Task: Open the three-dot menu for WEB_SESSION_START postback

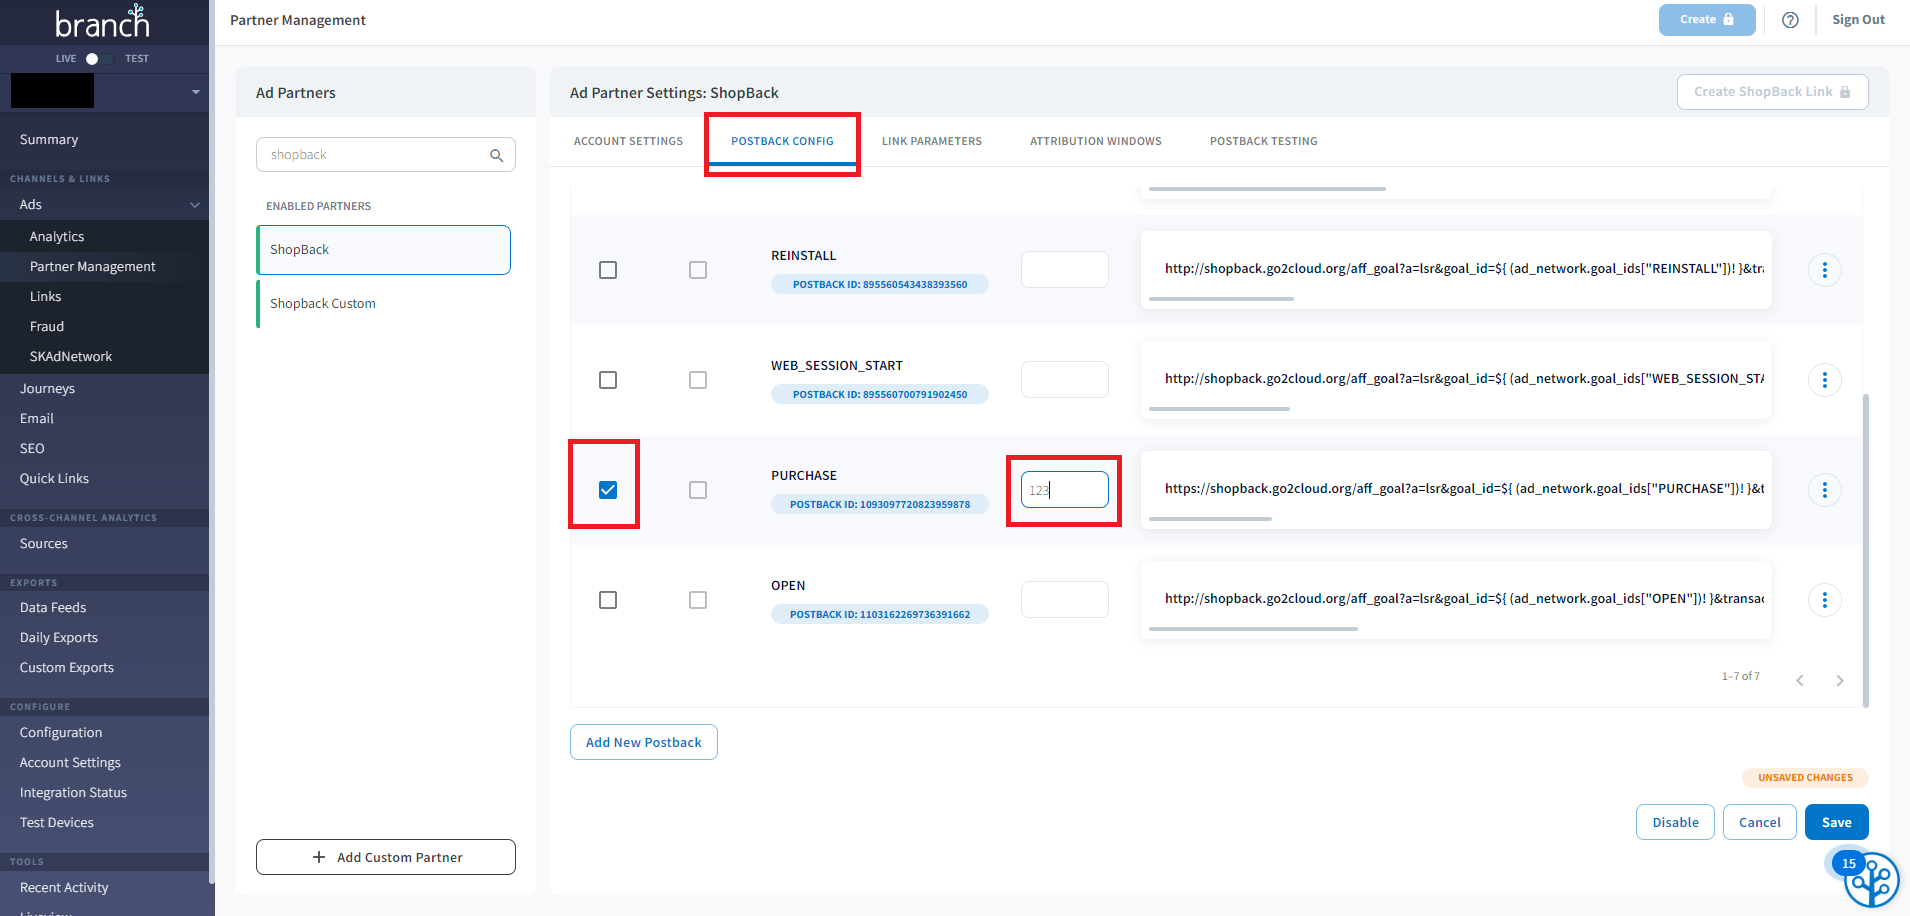Action: [x=1824, y=380]
